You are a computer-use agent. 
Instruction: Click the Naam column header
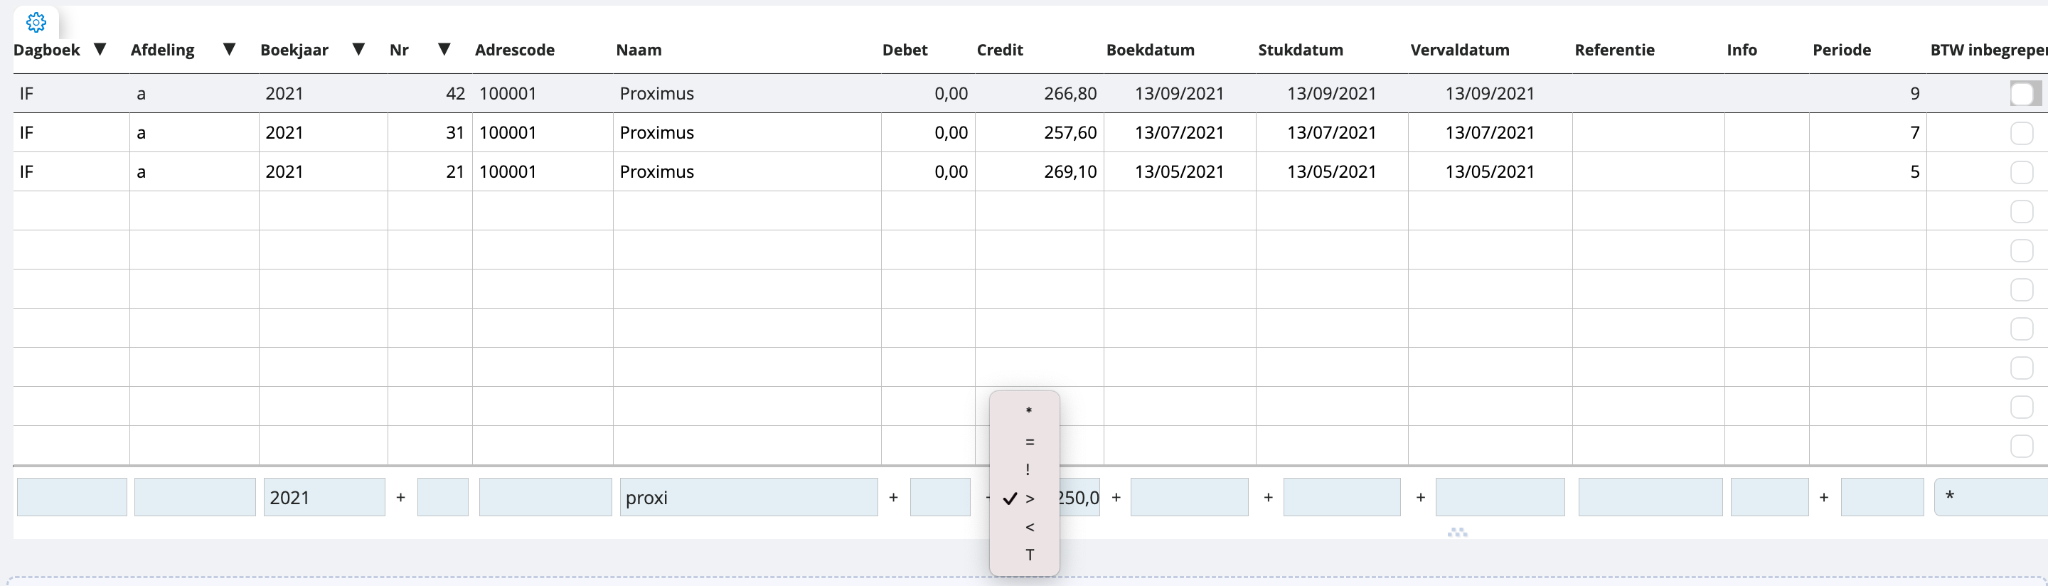coord(638,50)
